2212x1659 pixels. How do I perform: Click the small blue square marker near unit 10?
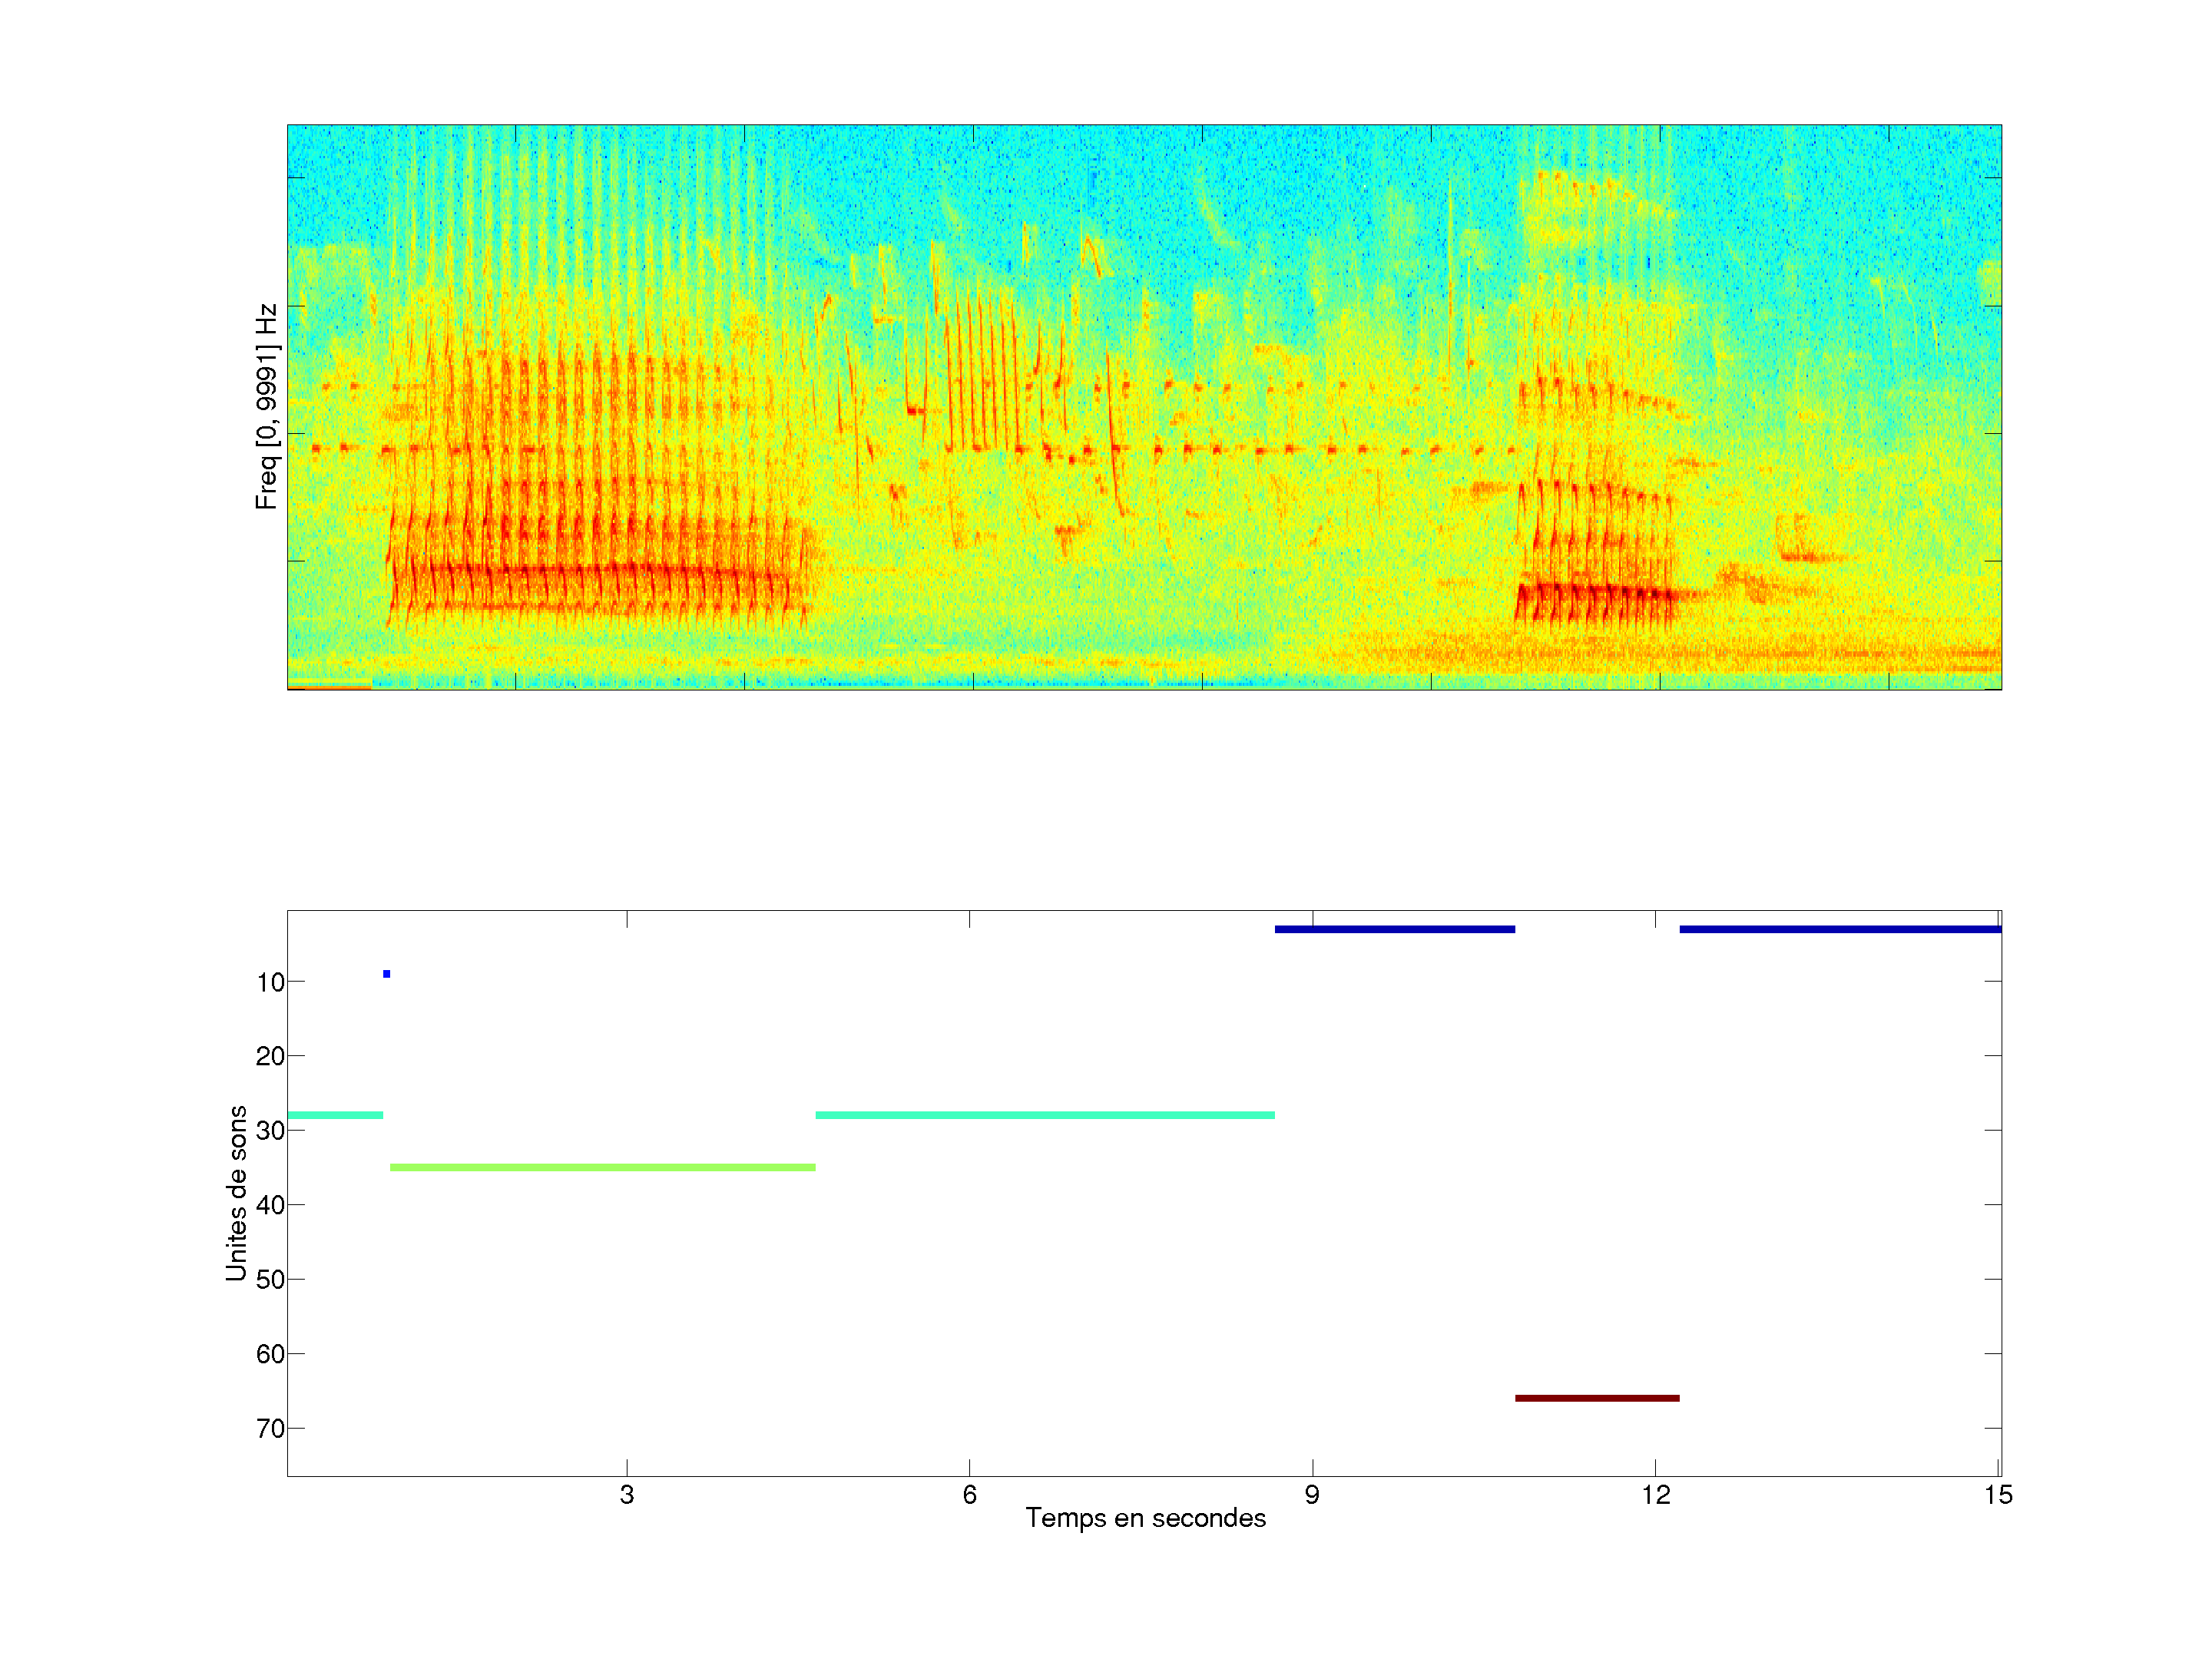pos(386,974)
